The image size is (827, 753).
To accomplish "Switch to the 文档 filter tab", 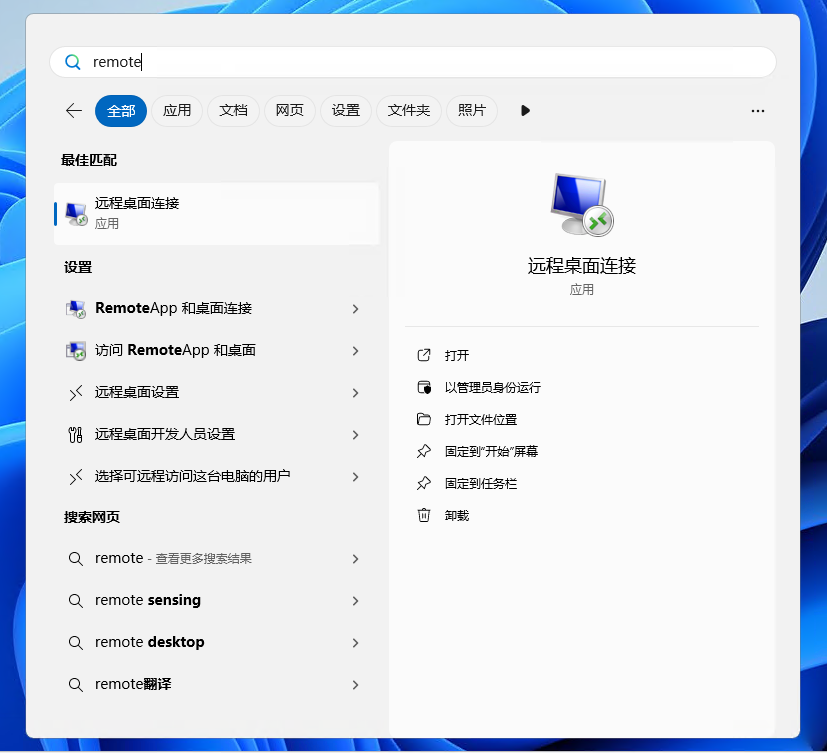I will click(233, 111).
